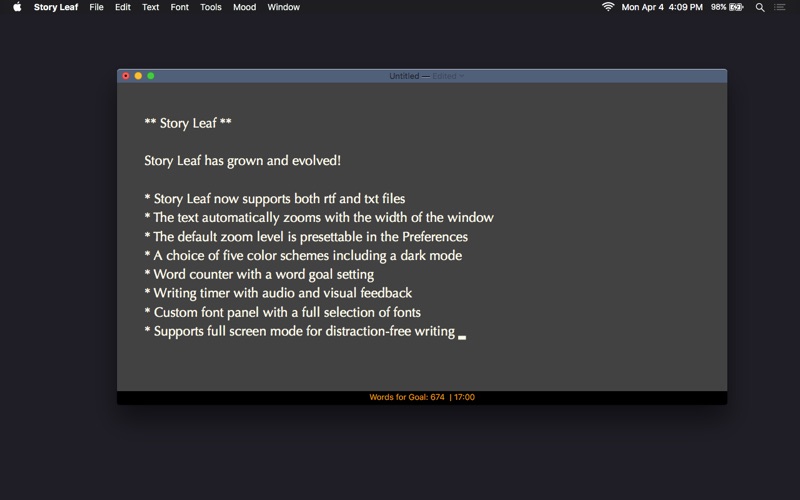The width and height of the screenshot is (800, 500).
Task: Click the default zoom level Preferences line
Action: coord(306,237)
